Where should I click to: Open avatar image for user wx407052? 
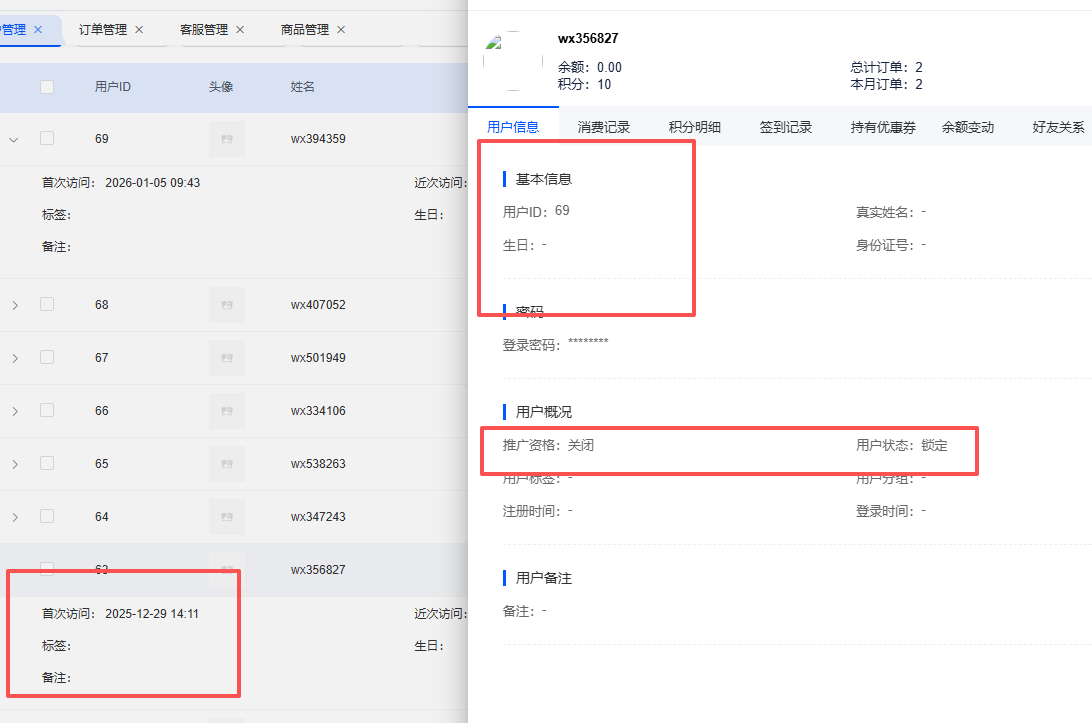[x=227, y=305]
